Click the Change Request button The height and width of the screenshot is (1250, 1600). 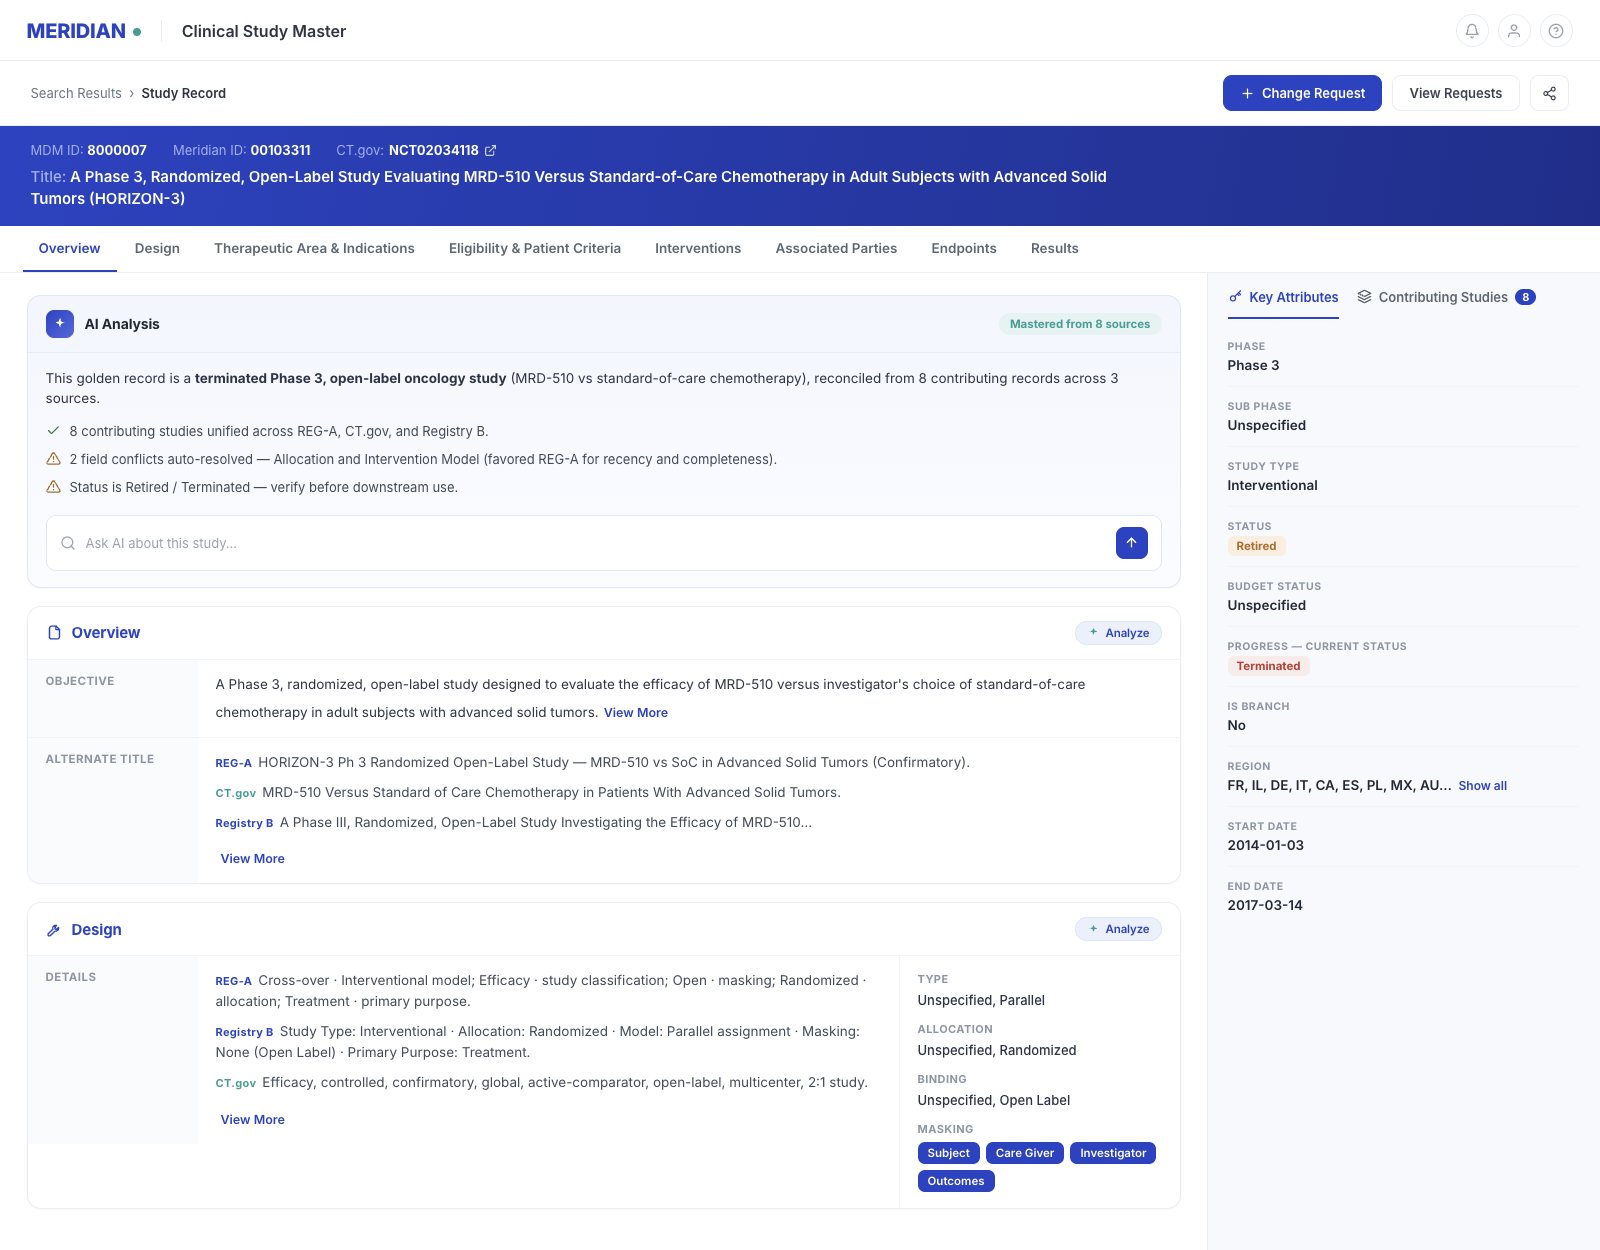[x=1302, y=93]
